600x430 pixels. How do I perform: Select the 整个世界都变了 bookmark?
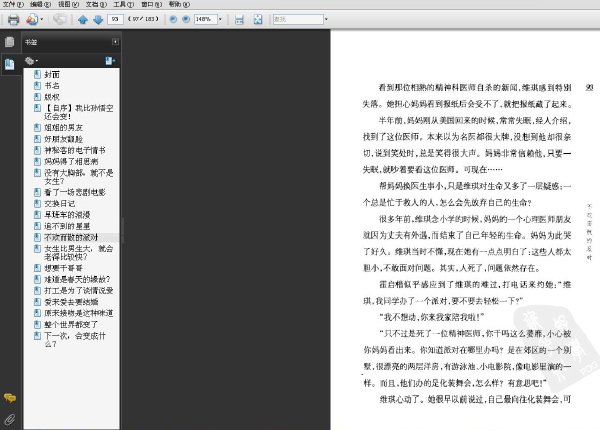point(71,324)
